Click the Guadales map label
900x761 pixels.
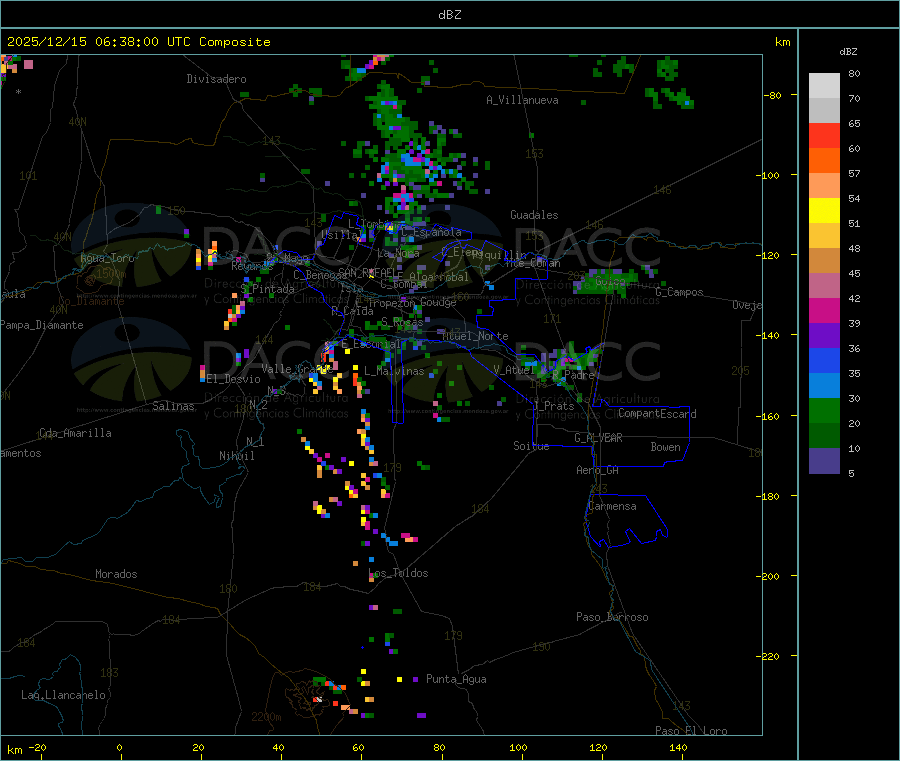(534, 215)
